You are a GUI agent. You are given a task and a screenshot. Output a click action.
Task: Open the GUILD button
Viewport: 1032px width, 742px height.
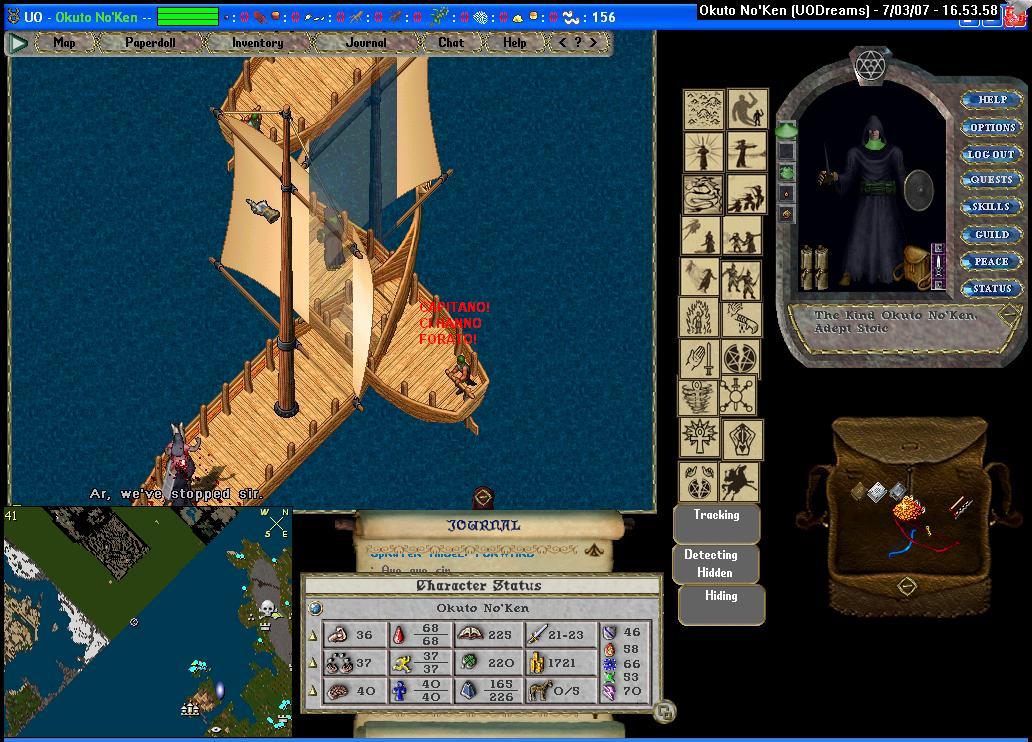pos(992,234)
